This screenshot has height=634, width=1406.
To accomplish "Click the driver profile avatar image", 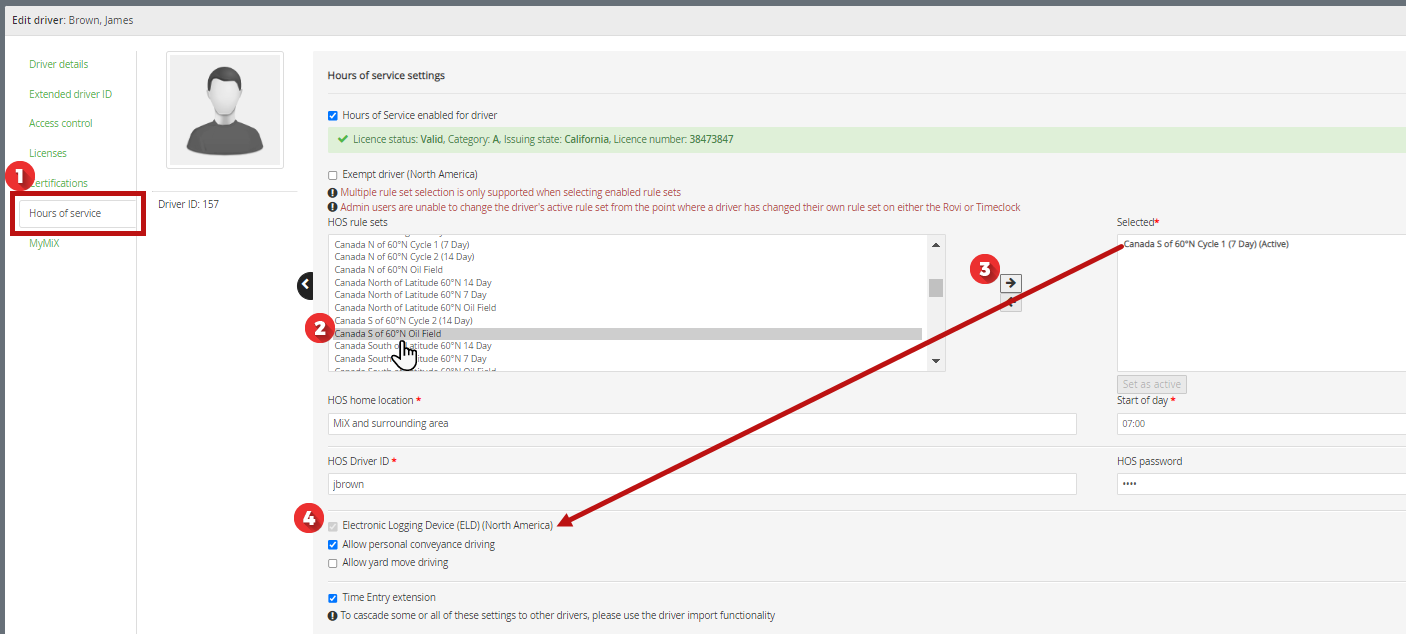I will (225, 110).
